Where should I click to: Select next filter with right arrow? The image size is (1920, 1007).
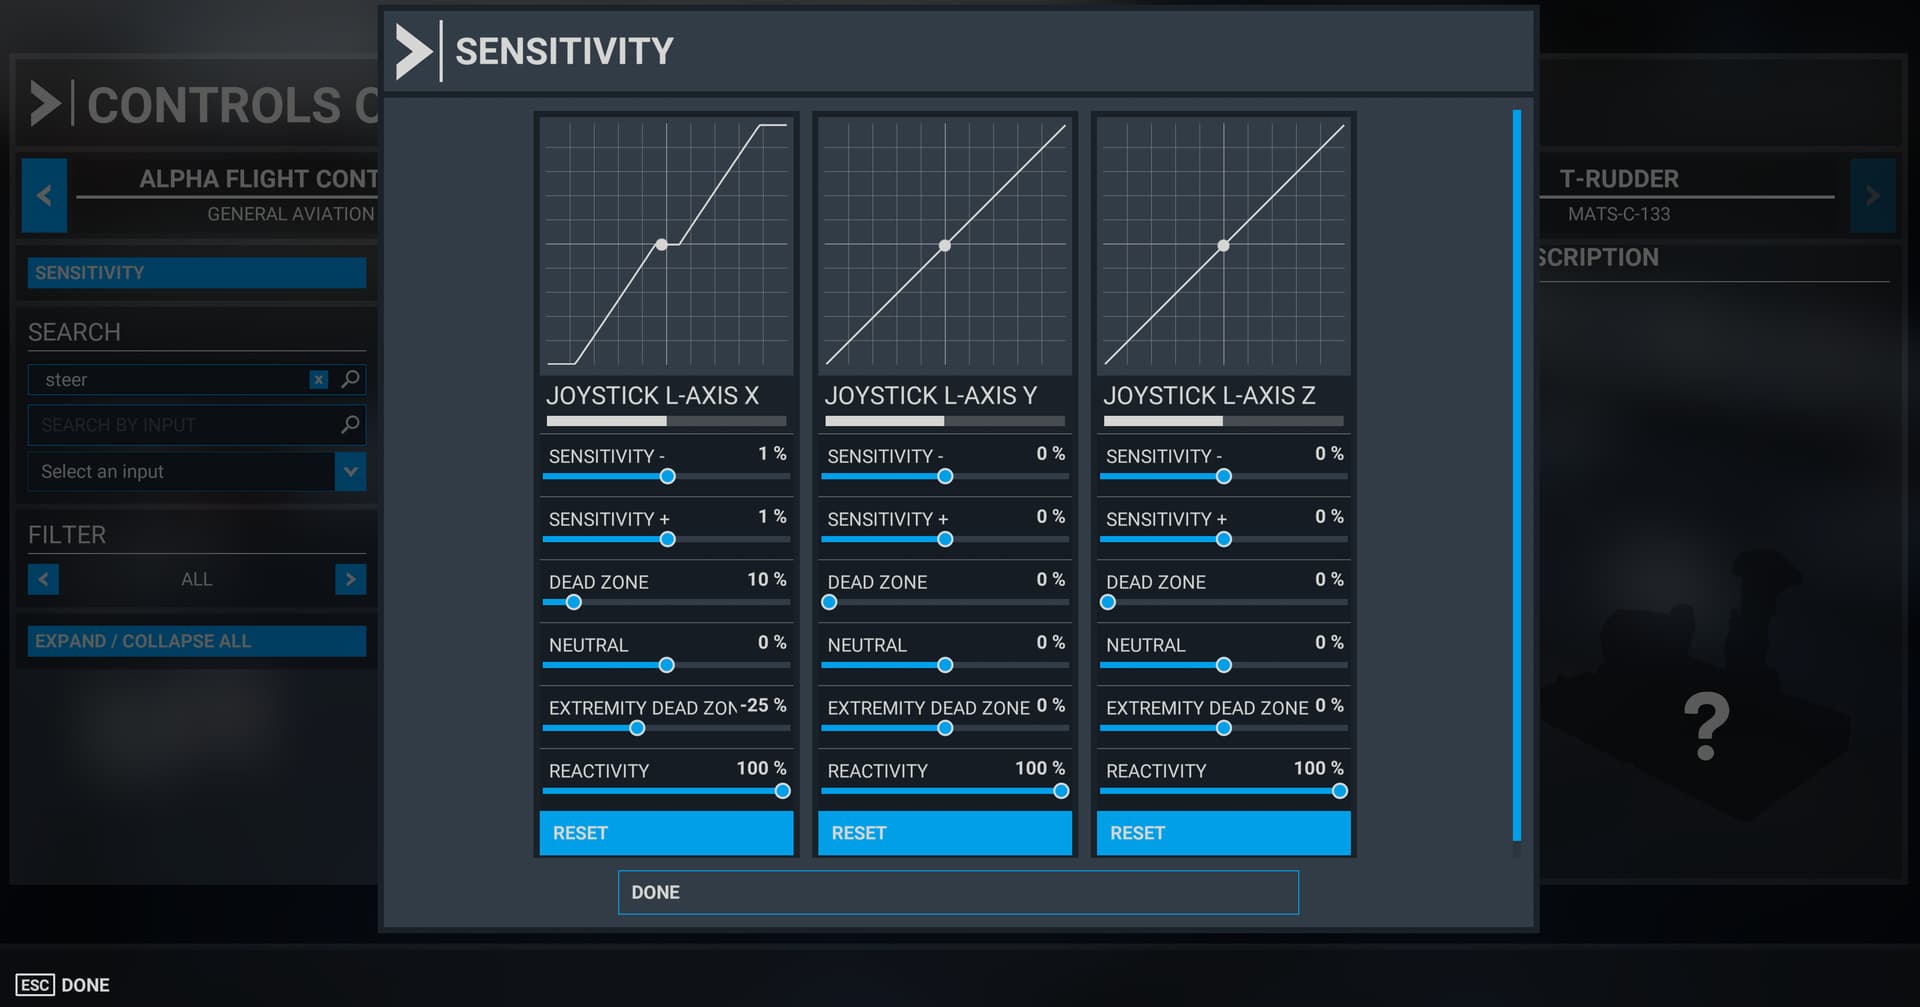(350, 579)
